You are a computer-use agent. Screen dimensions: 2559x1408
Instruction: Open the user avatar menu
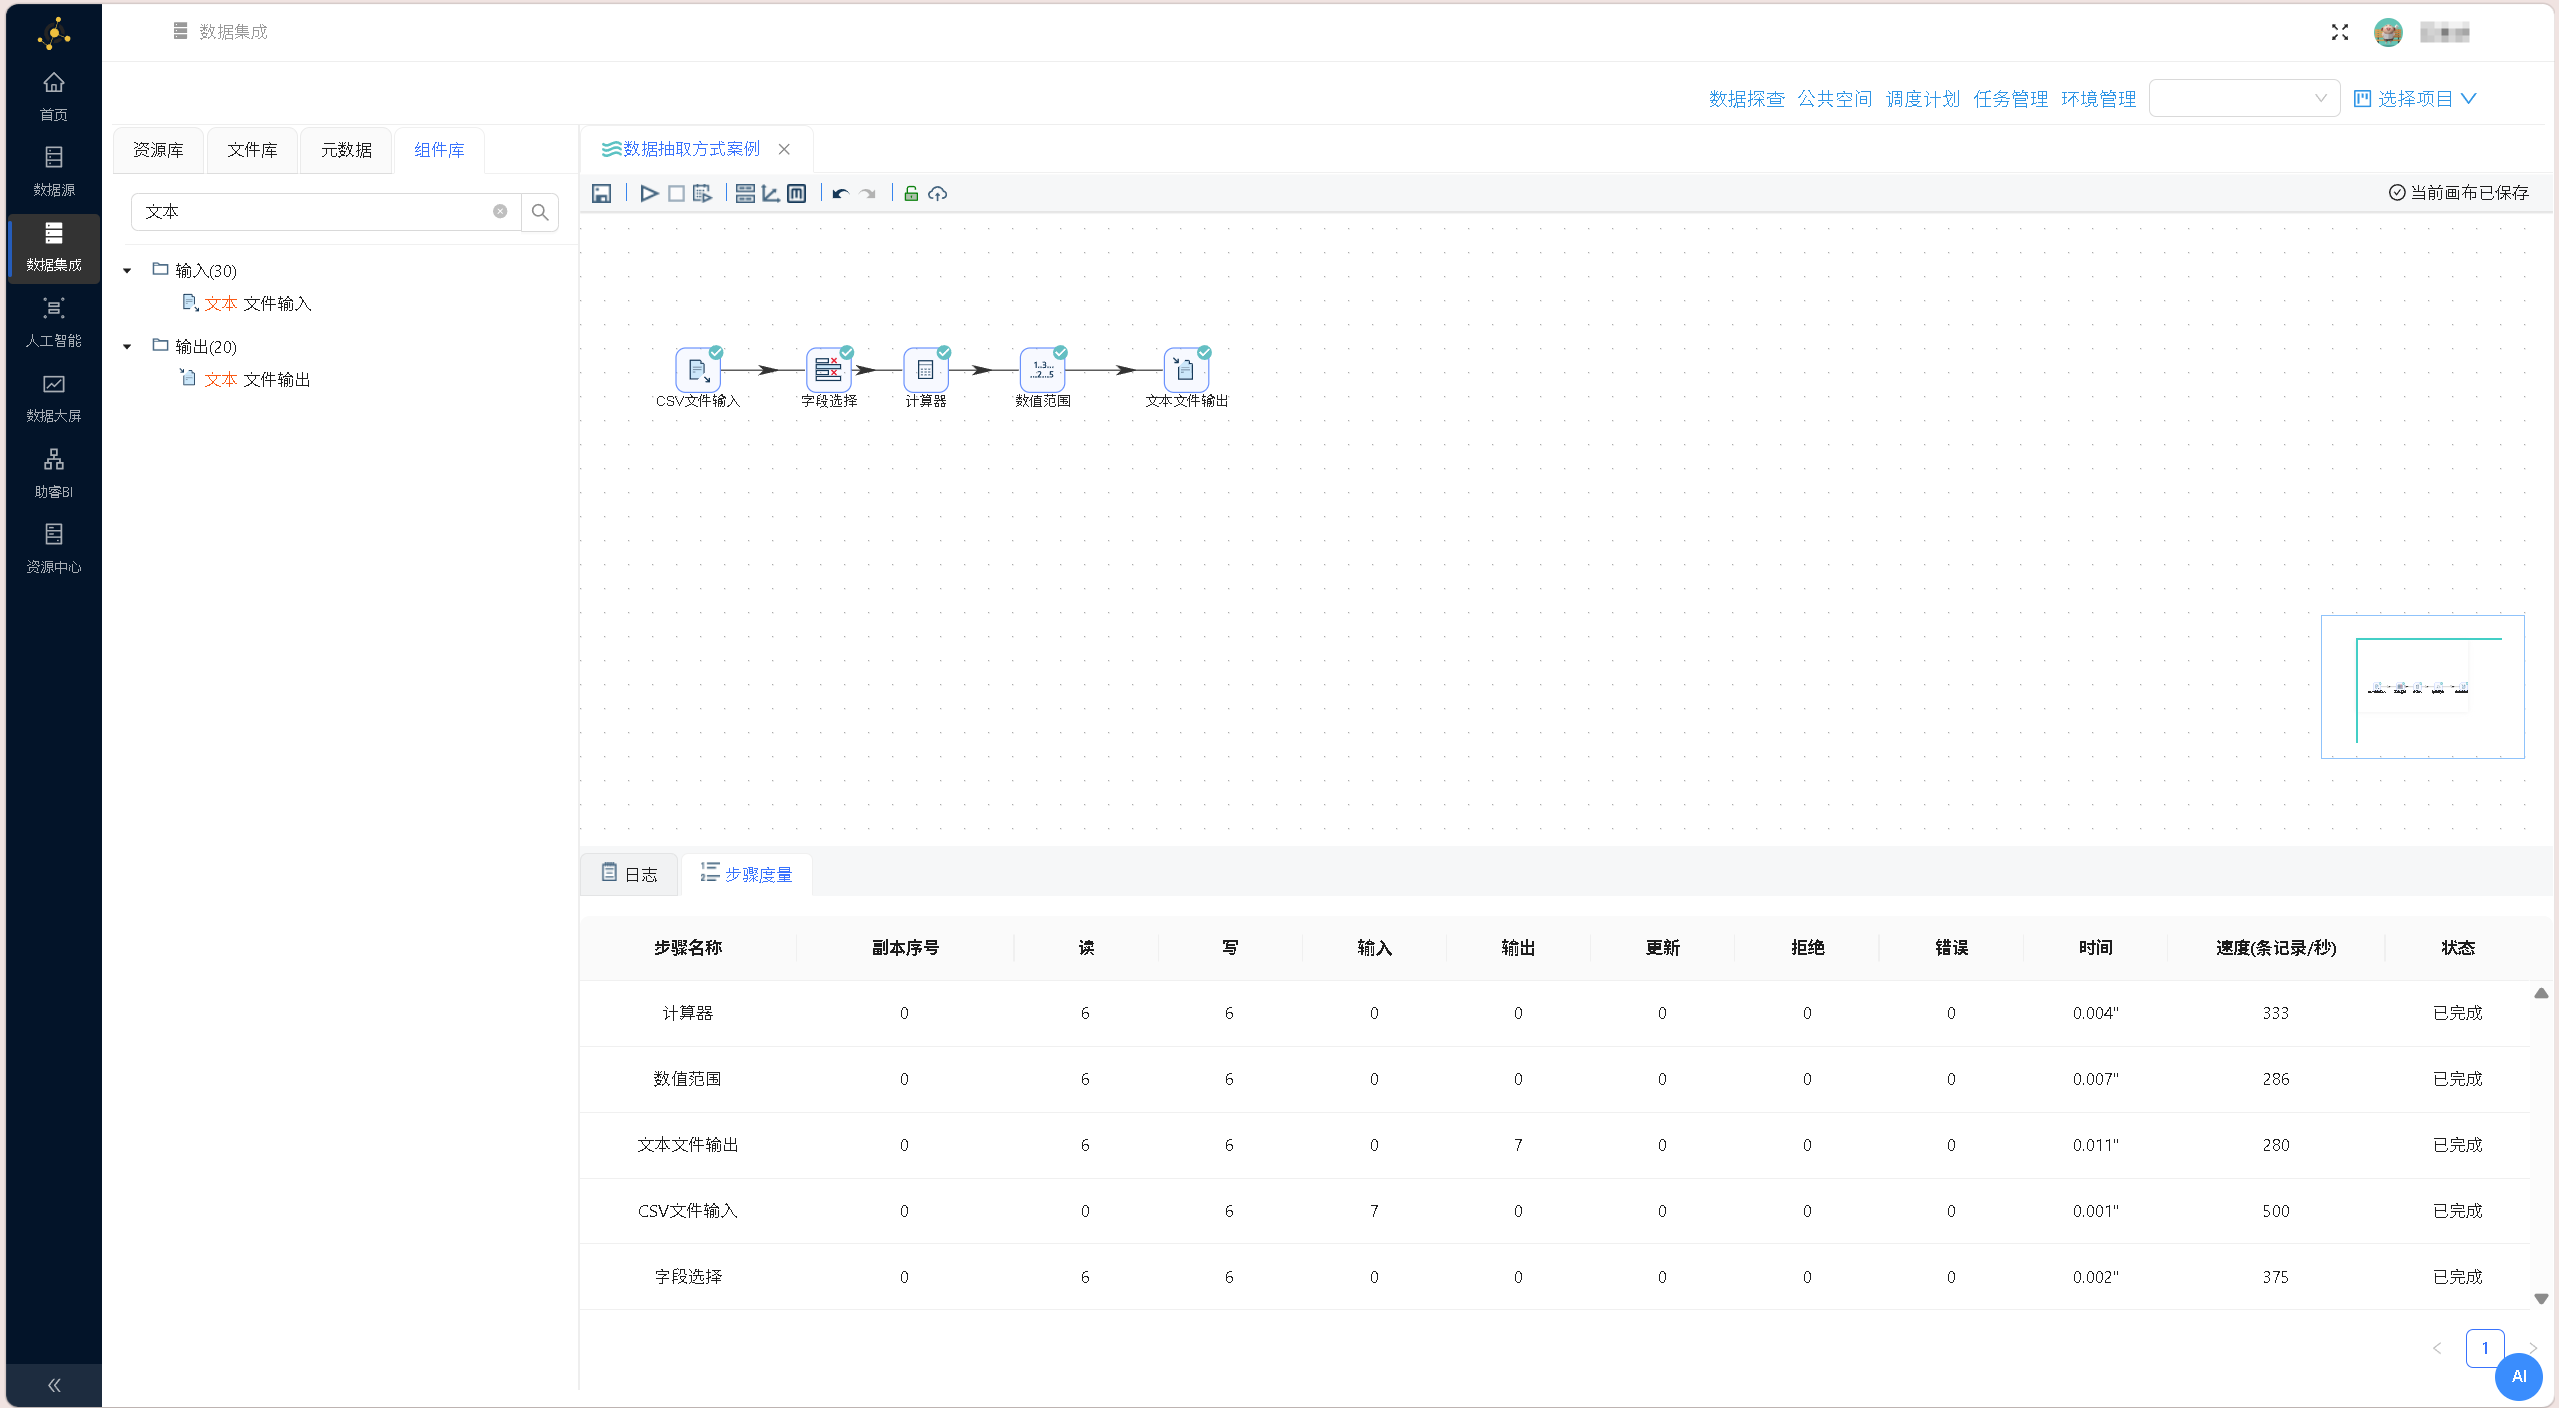point(2388,33)
